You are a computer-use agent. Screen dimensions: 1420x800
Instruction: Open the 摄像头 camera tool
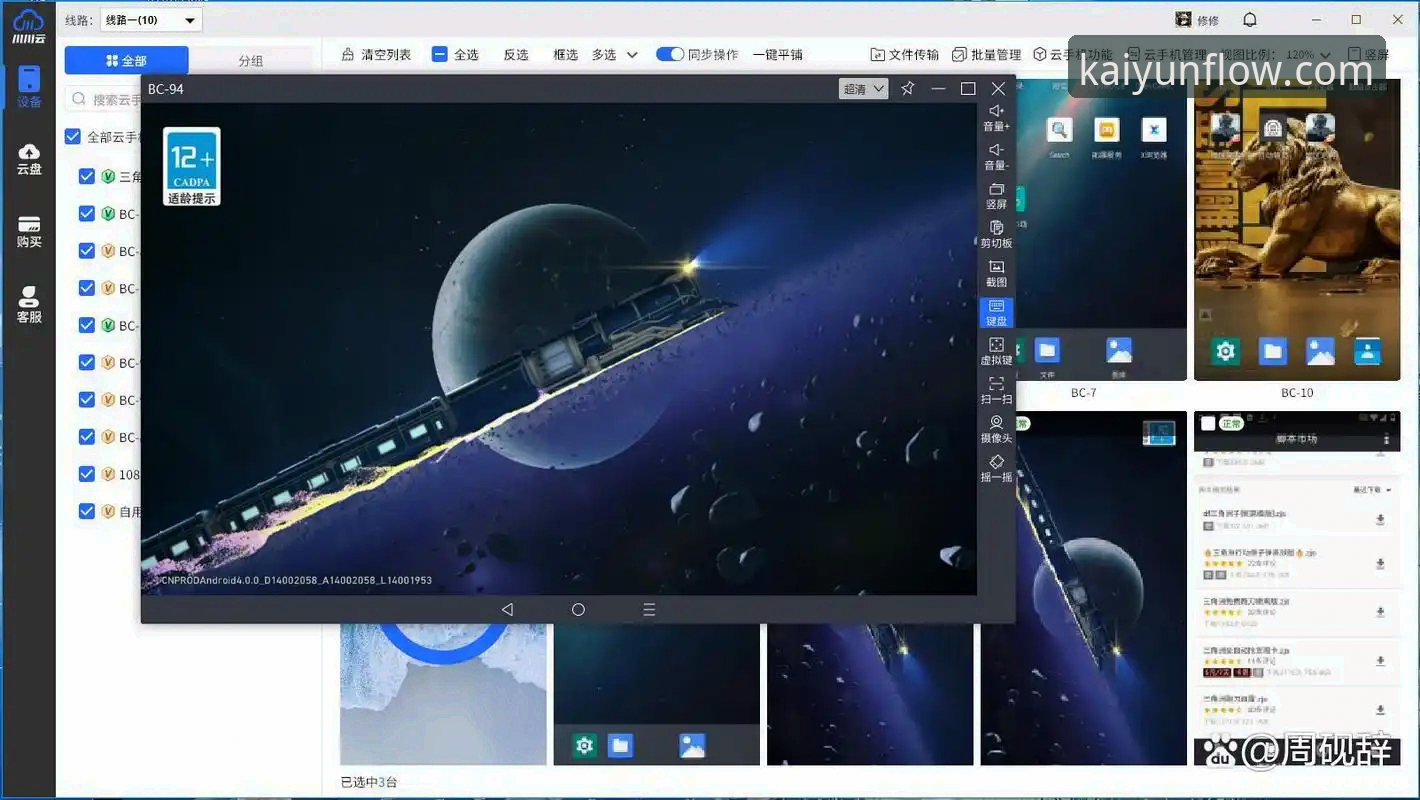coord(996,429)
